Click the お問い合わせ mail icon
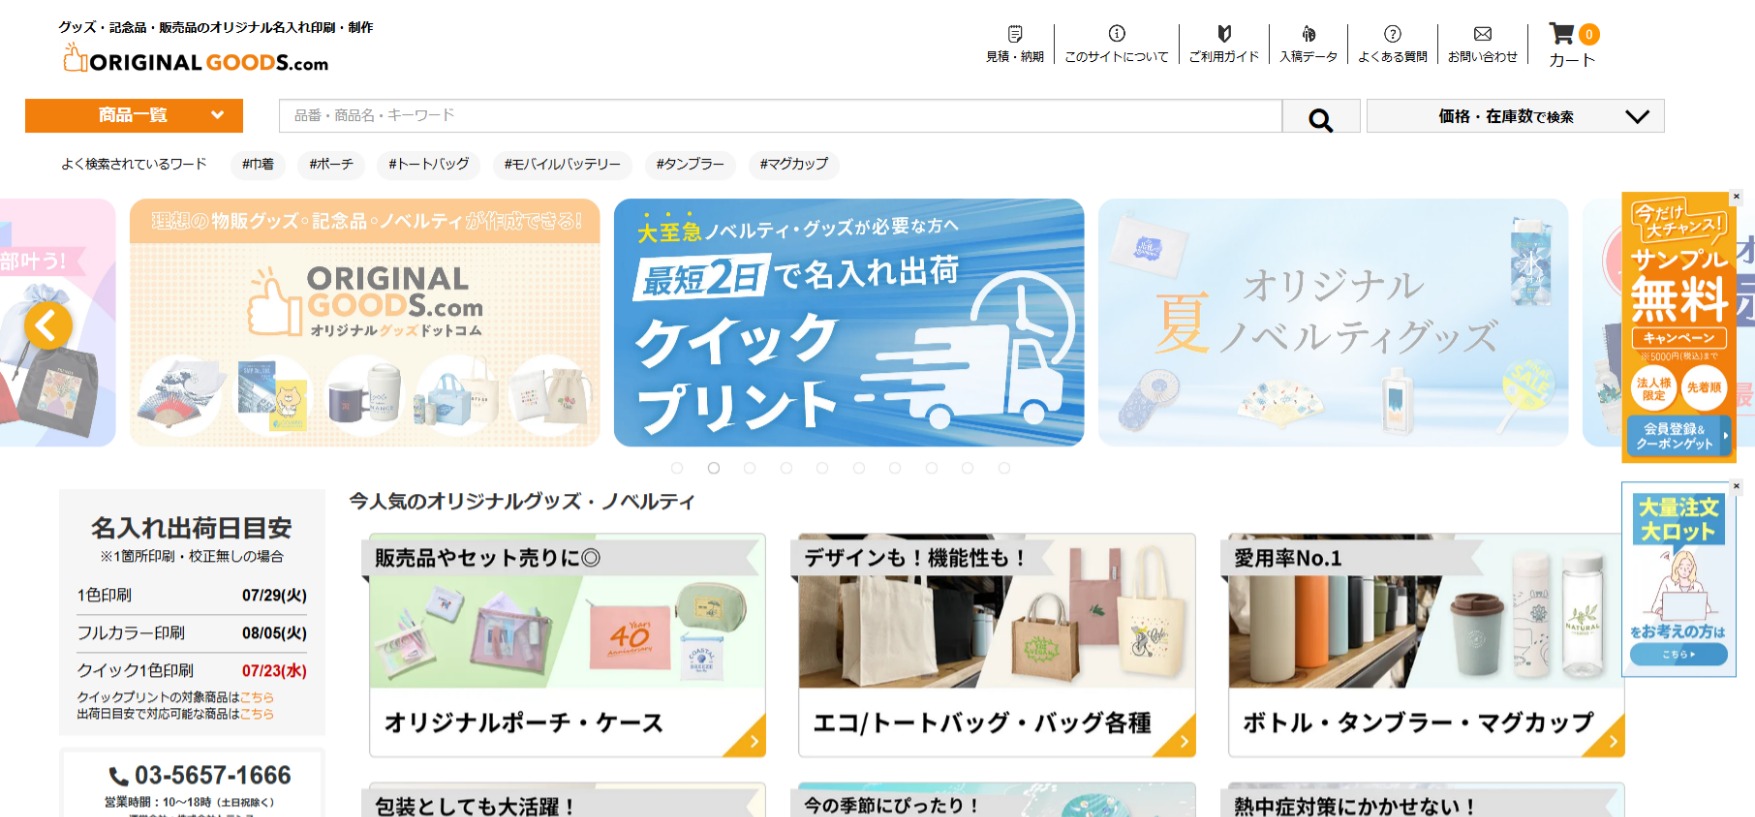Viewport: 1755px width, 817px height. point(1482,35)
